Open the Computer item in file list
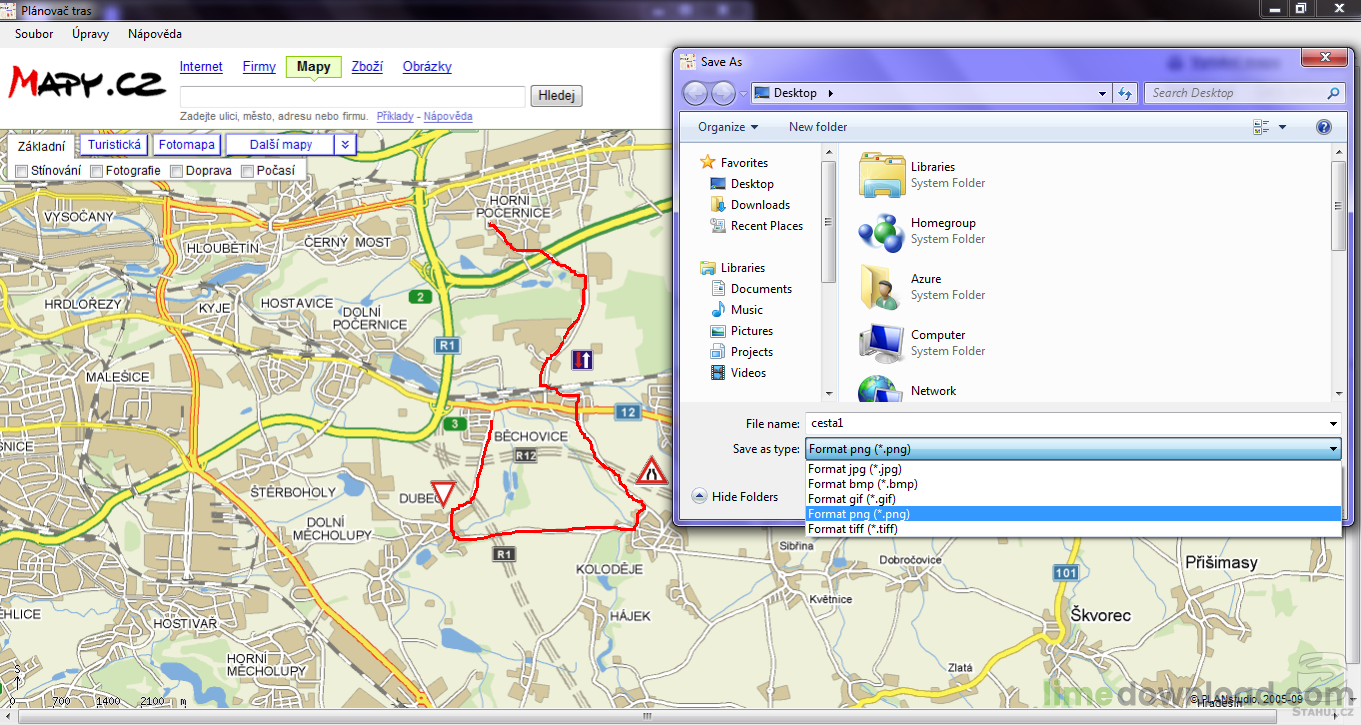Image resolution: width=1361 pixels, height=725 pixels. tap(938, 335)
